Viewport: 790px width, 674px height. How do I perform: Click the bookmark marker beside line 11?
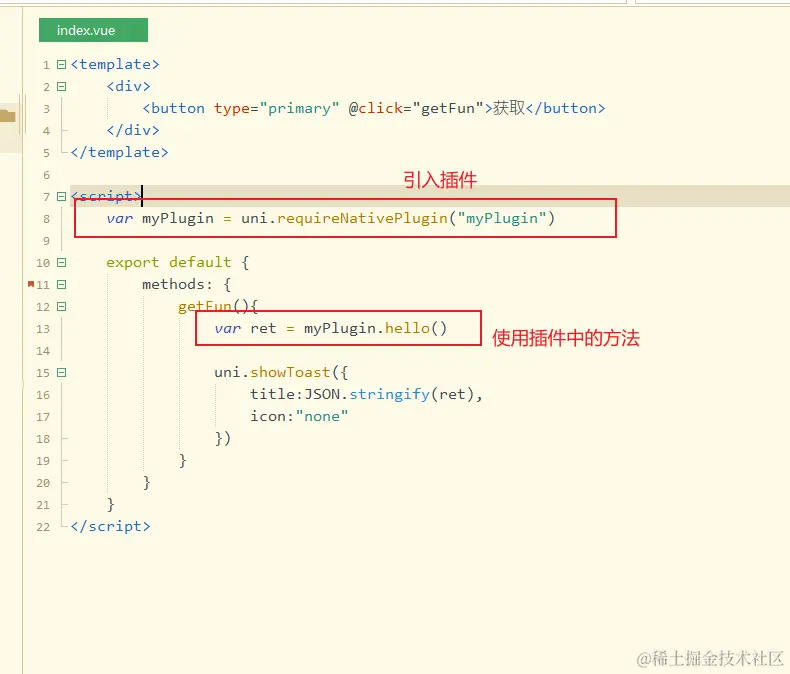31,284
